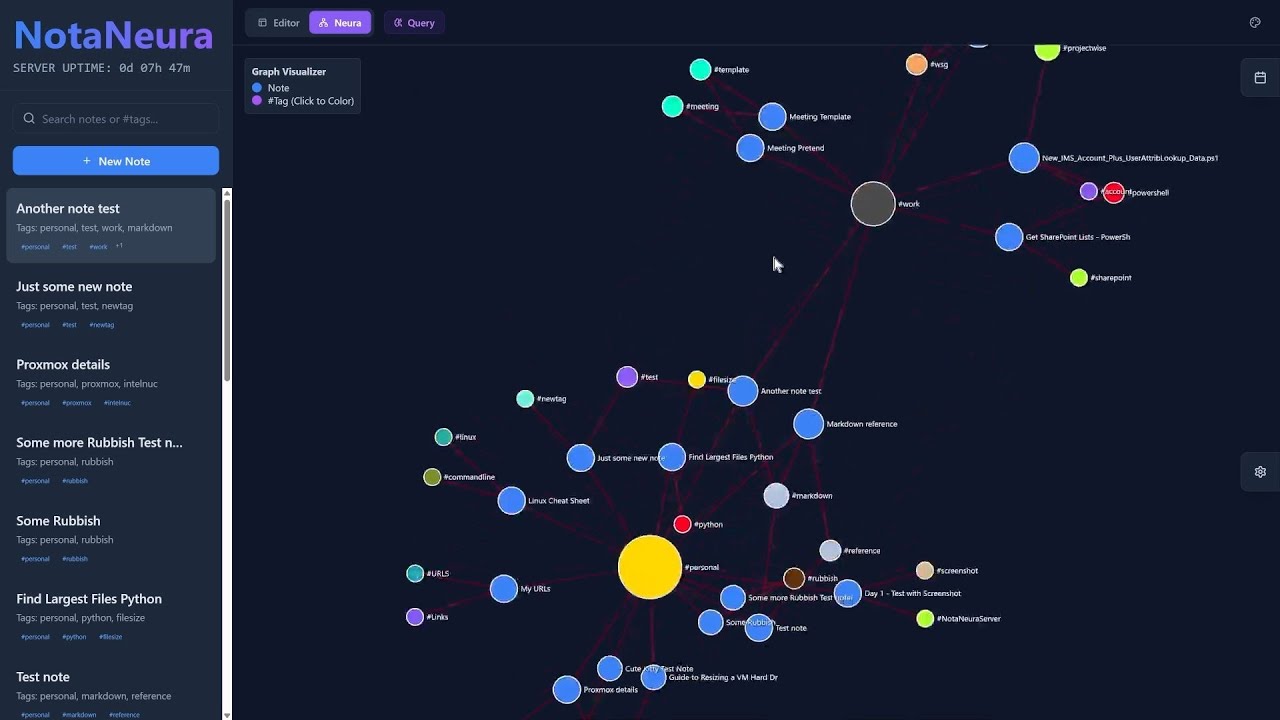The image size is (1280, 720).
Task: Select the Markdown reference note node
Action: pos(808,424)
